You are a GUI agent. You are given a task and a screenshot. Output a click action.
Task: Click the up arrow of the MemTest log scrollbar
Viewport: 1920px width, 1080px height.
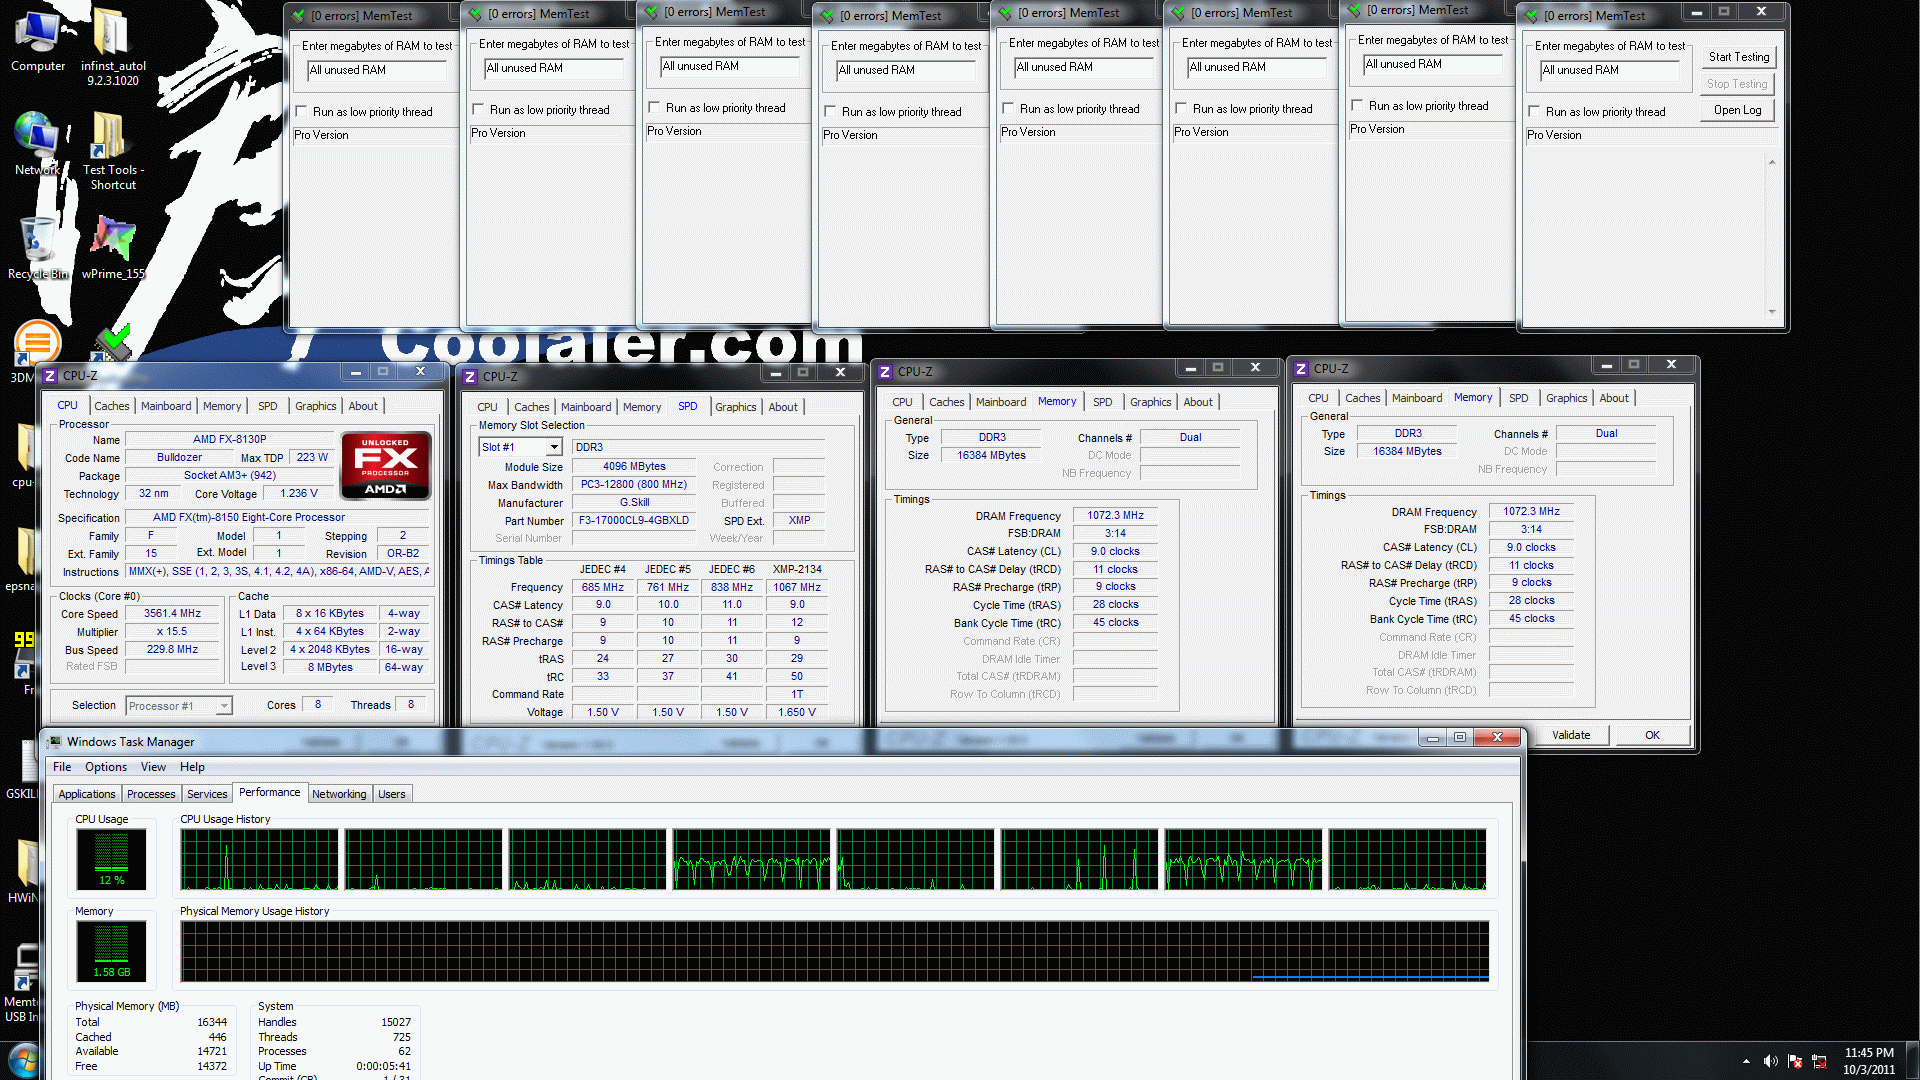(1772, 162)
